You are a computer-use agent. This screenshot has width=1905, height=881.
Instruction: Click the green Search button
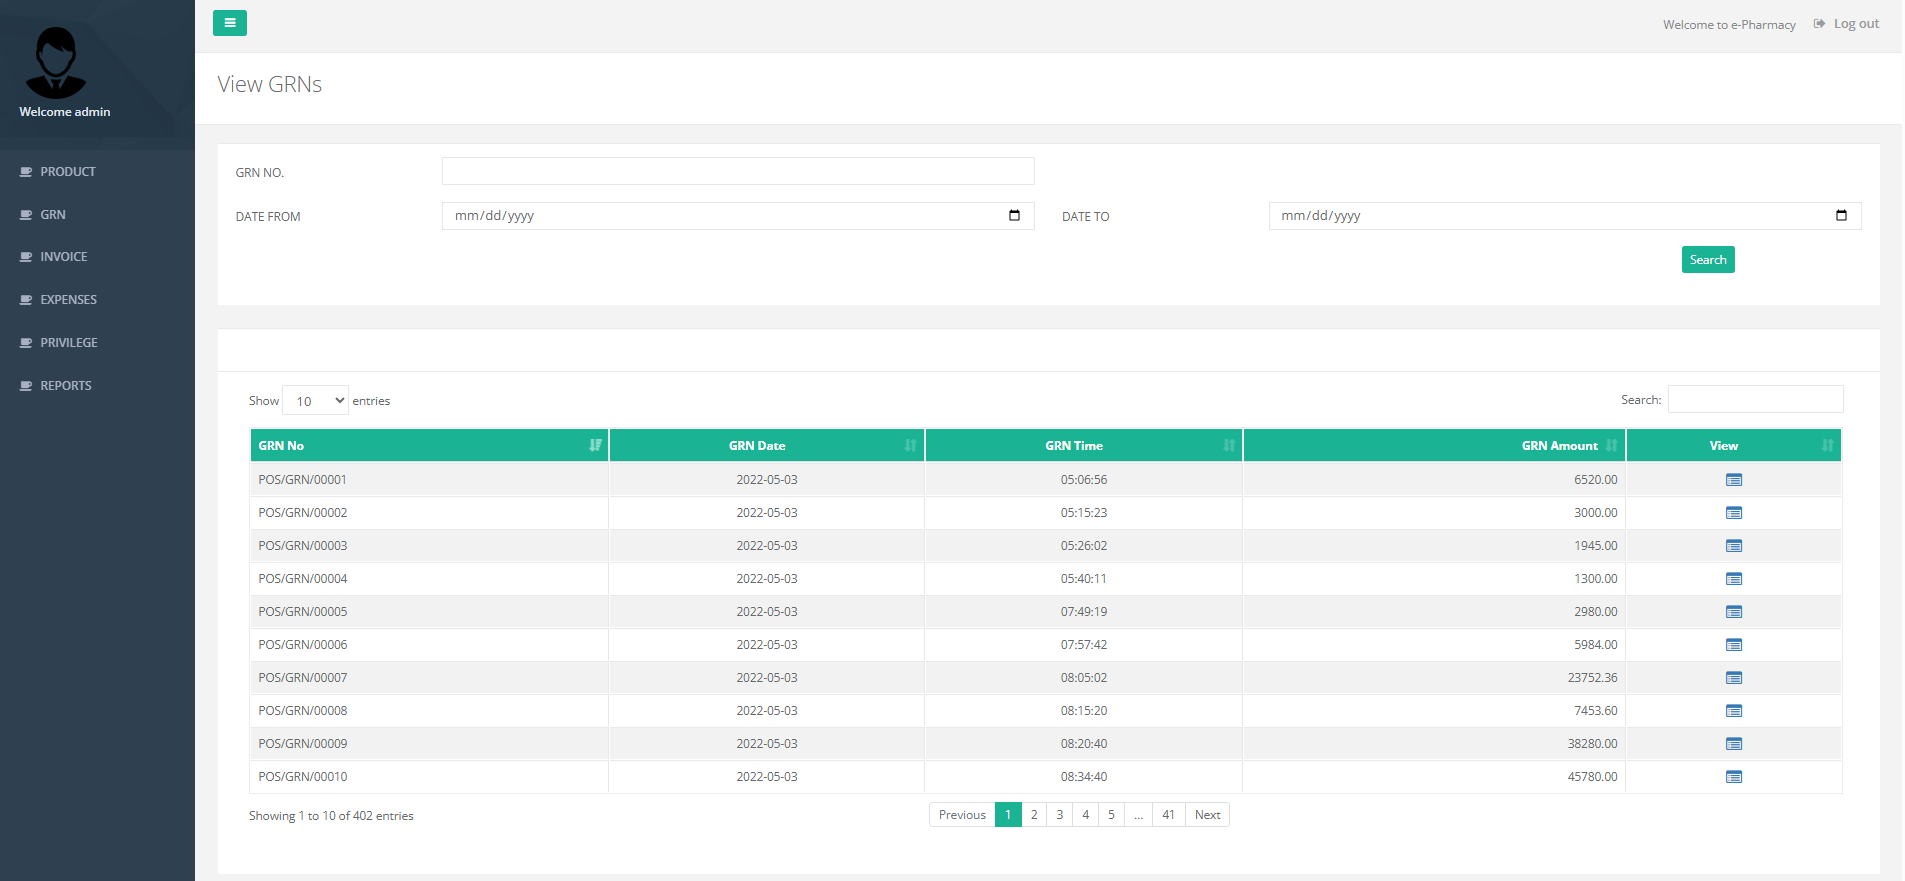pos(1708,260)
